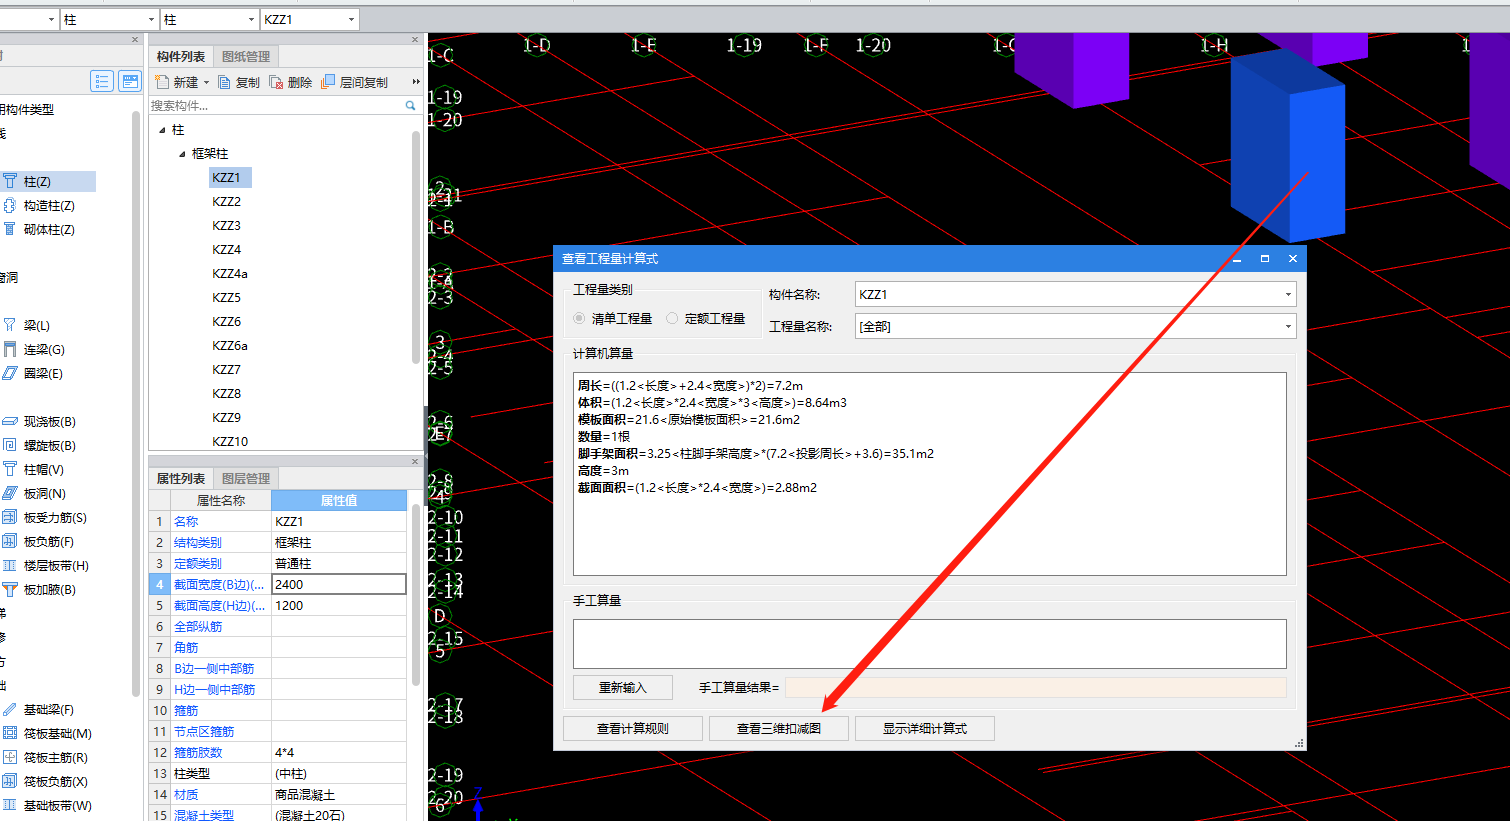
Task: Pick the 楼层板带(H) component
Action: (x=56, y=565)
